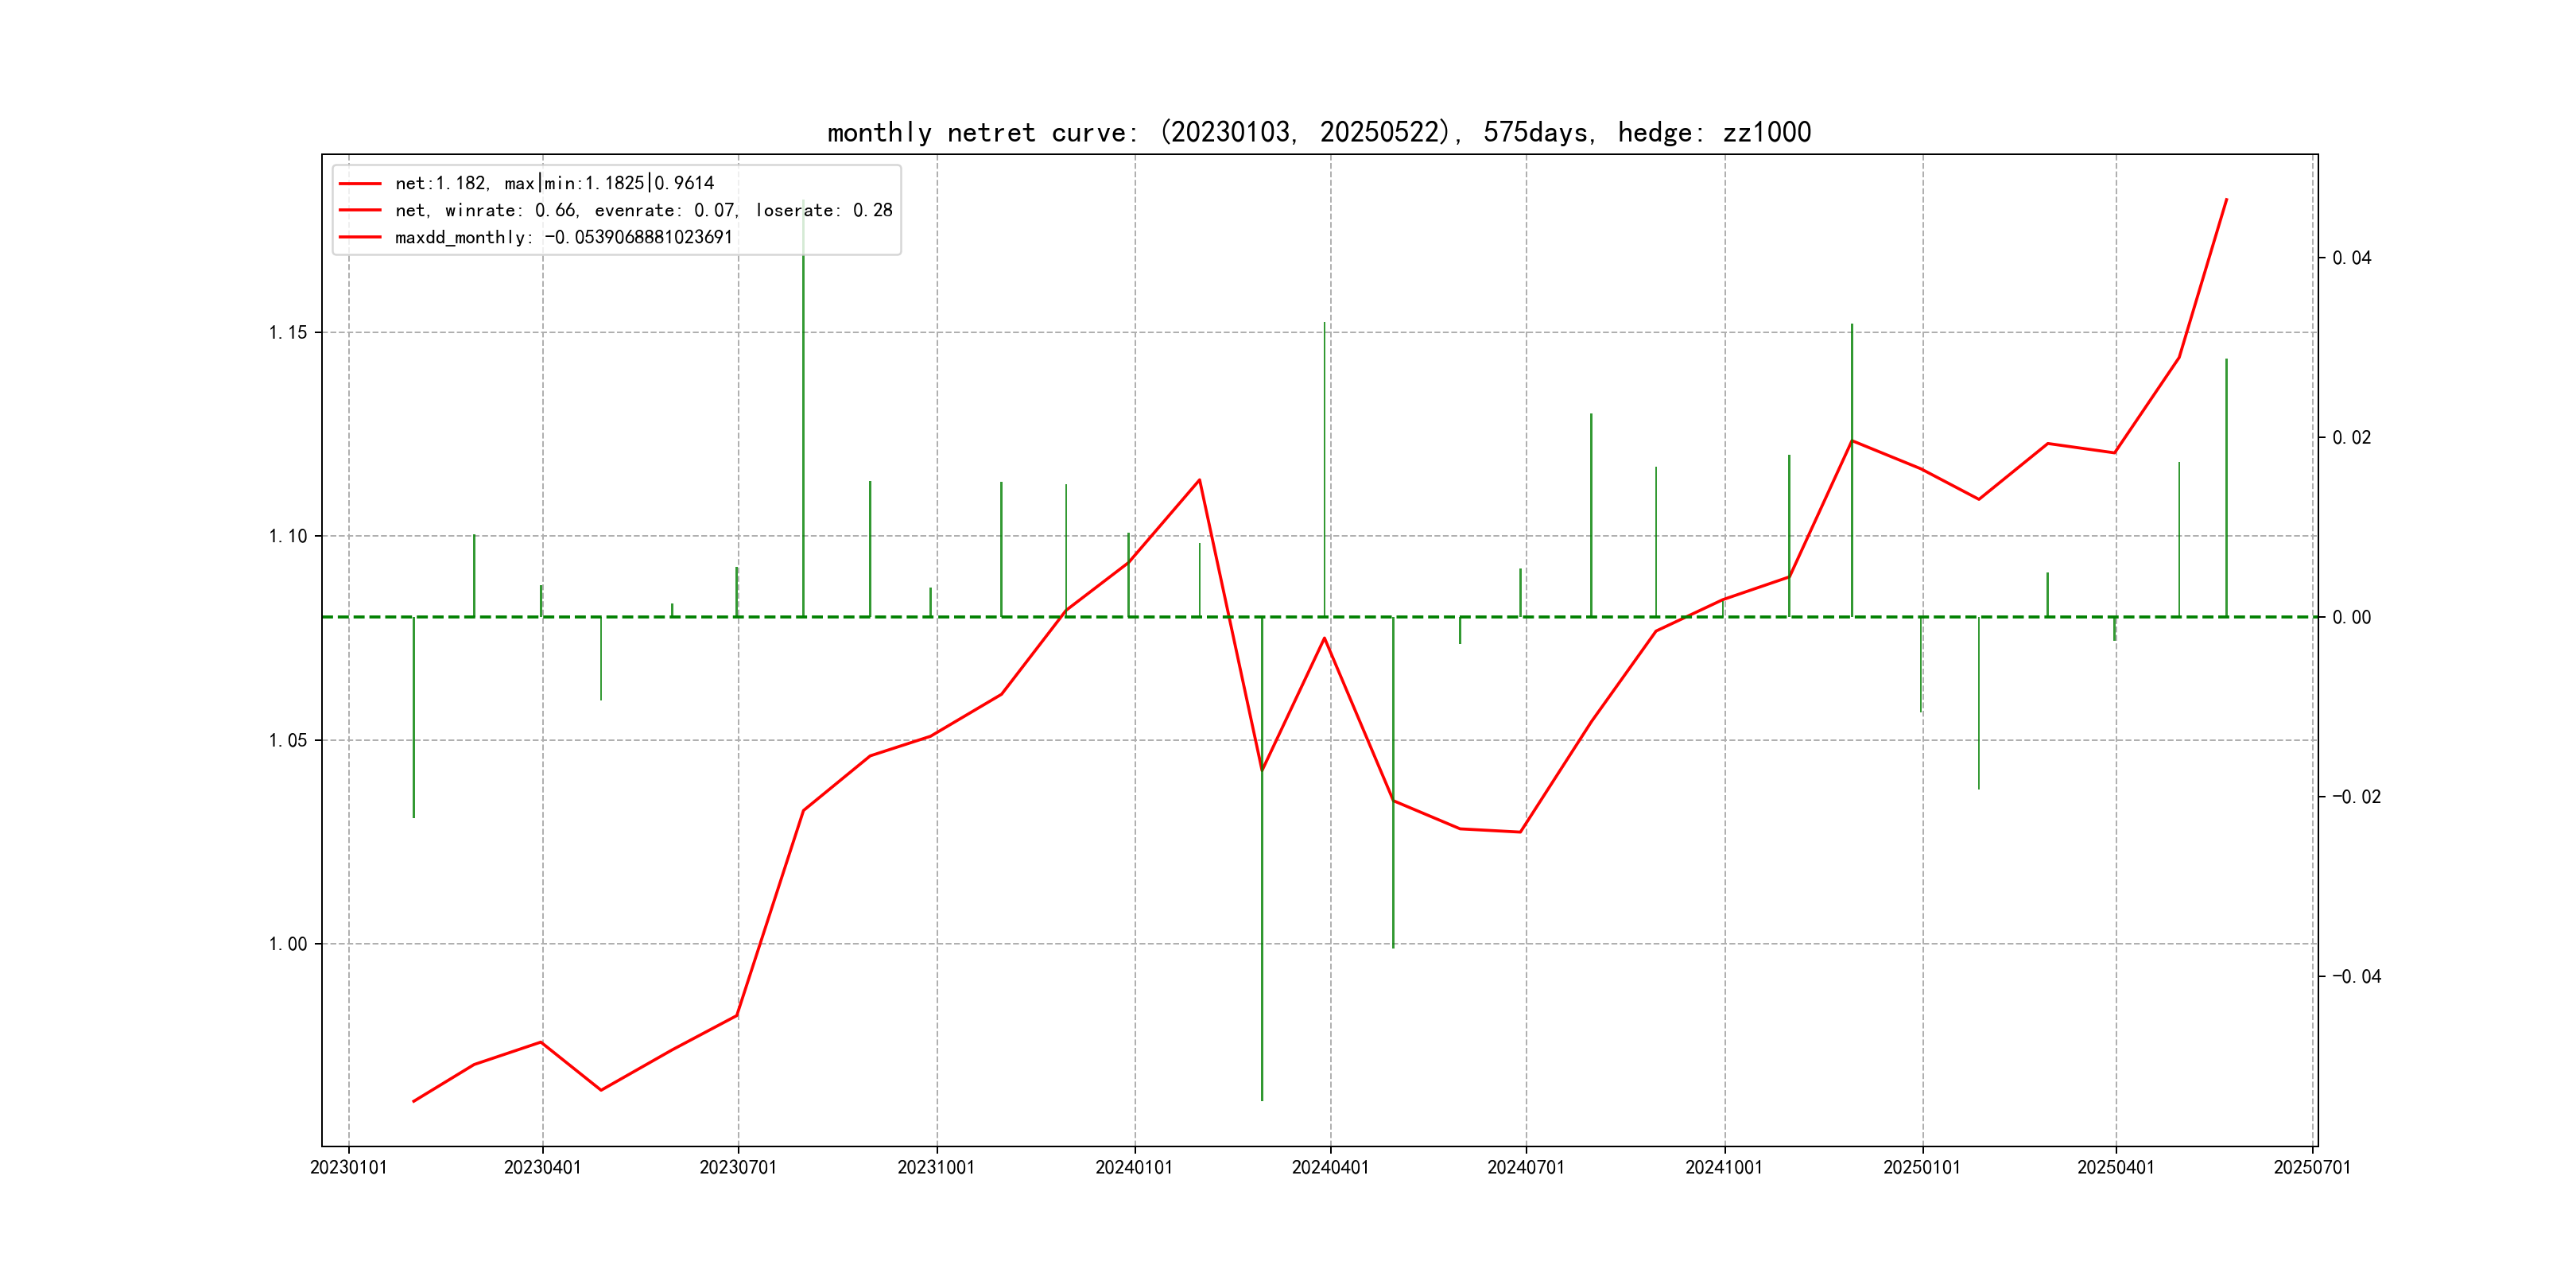The height and width of the screenshot is (1288, 2576).
Task: Click the legend entry showing winrate 0.66
Action: coord(643,210)
